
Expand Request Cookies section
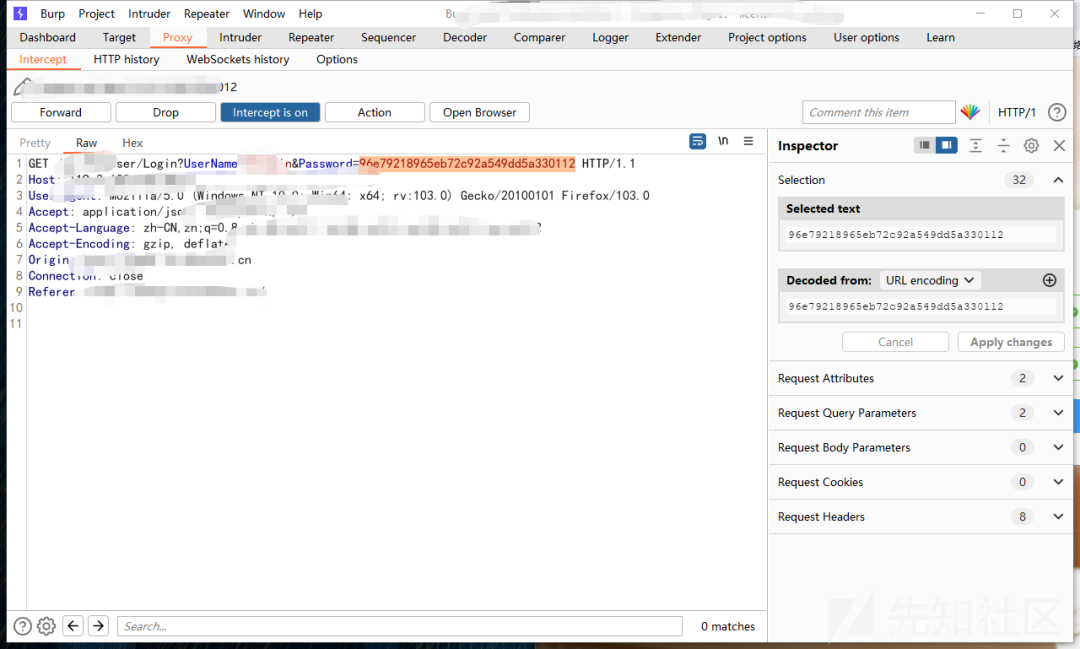(1058, 482)
